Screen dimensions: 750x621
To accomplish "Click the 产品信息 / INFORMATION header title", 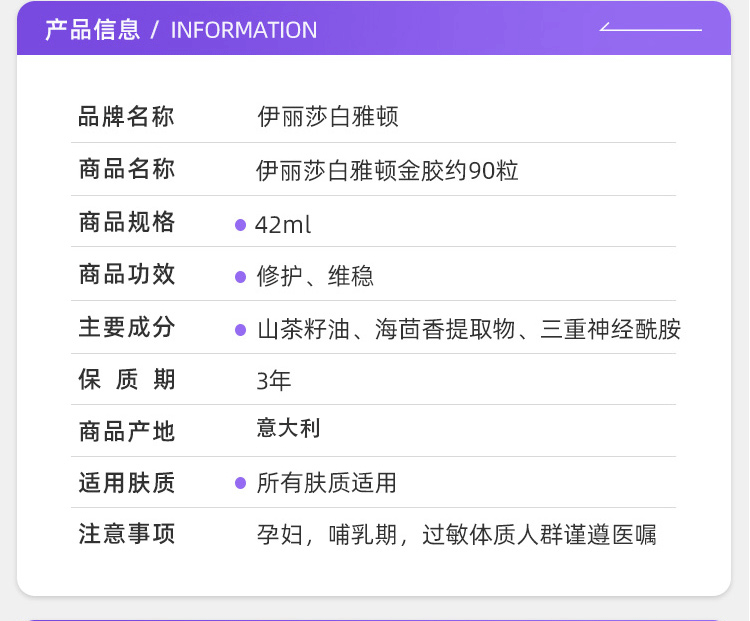I will [181, 30].
